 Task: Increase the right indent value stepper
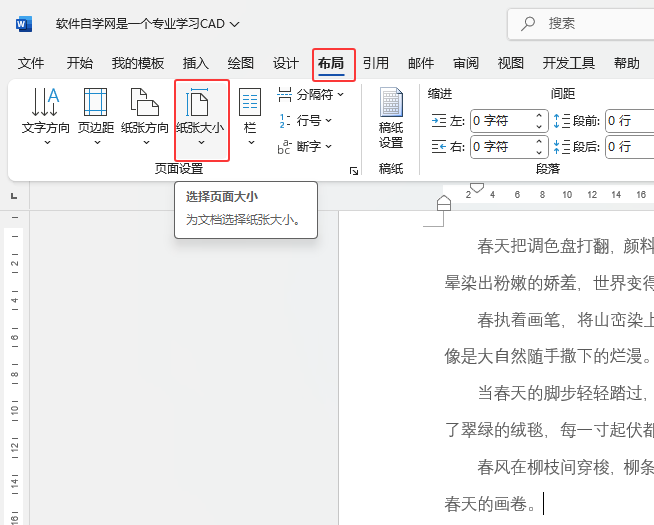(x=539, y=141)
